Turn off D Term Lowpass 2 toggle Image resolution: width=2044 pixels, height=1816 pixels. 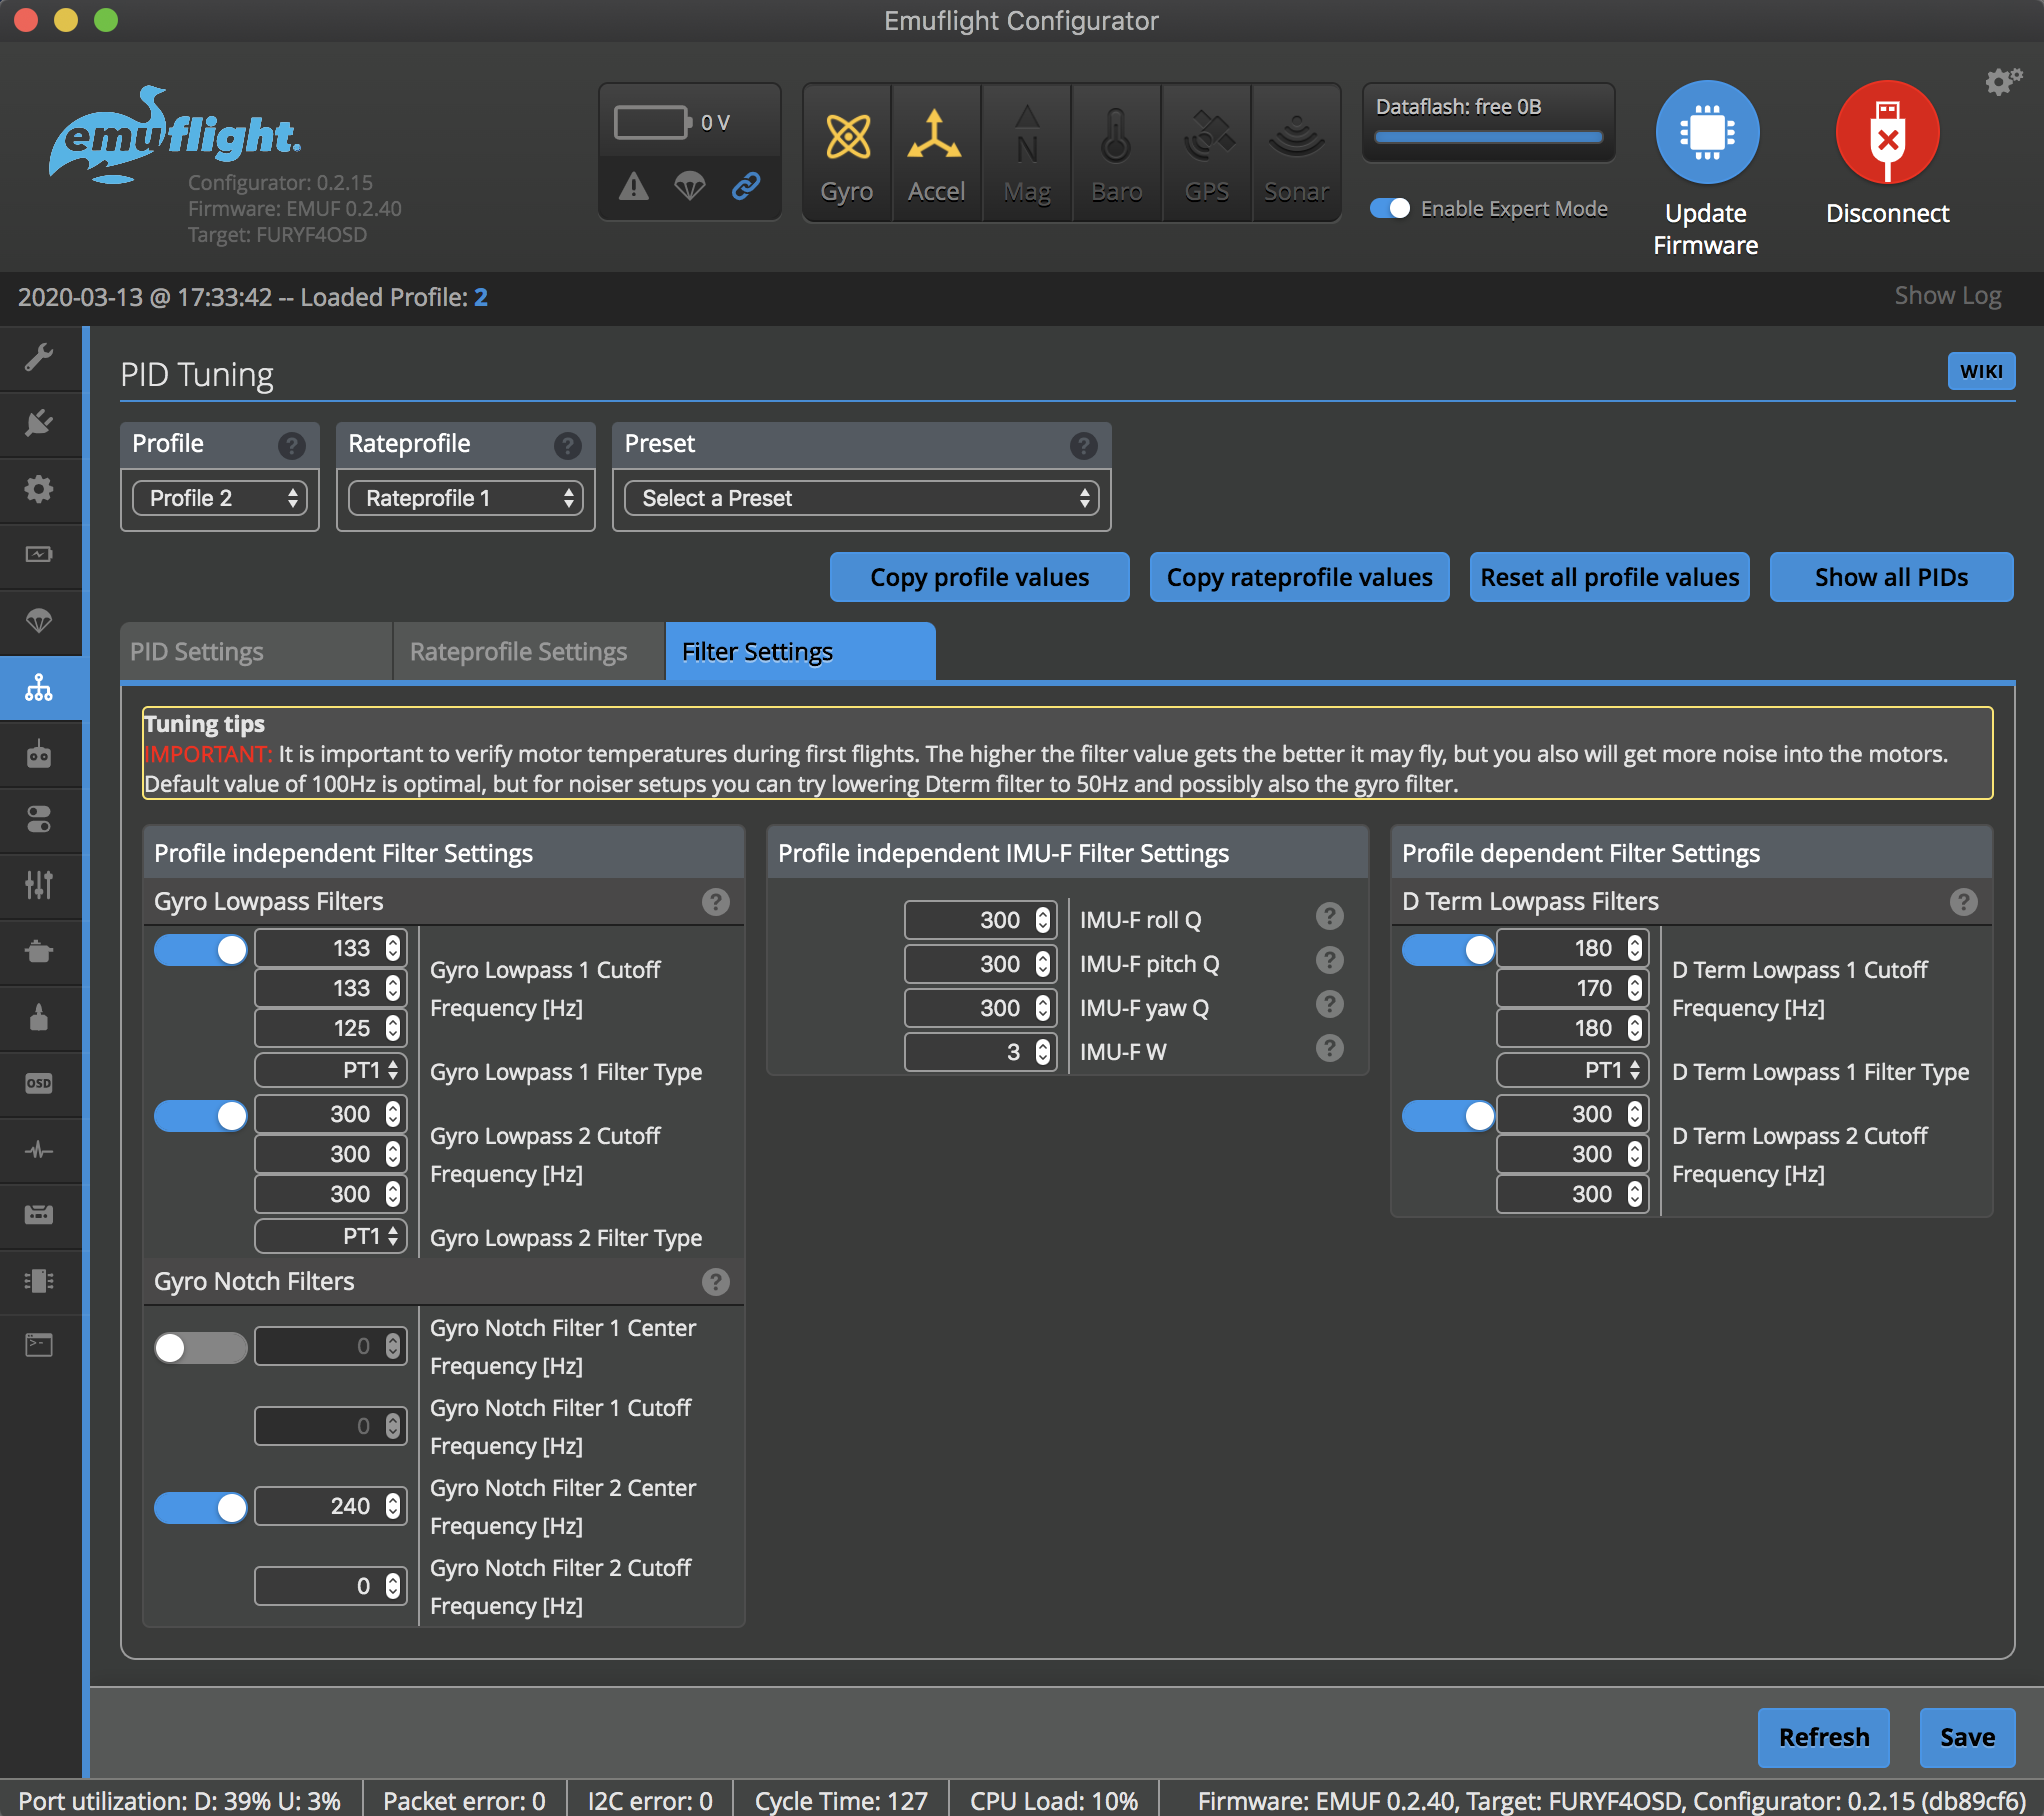1447,1115
